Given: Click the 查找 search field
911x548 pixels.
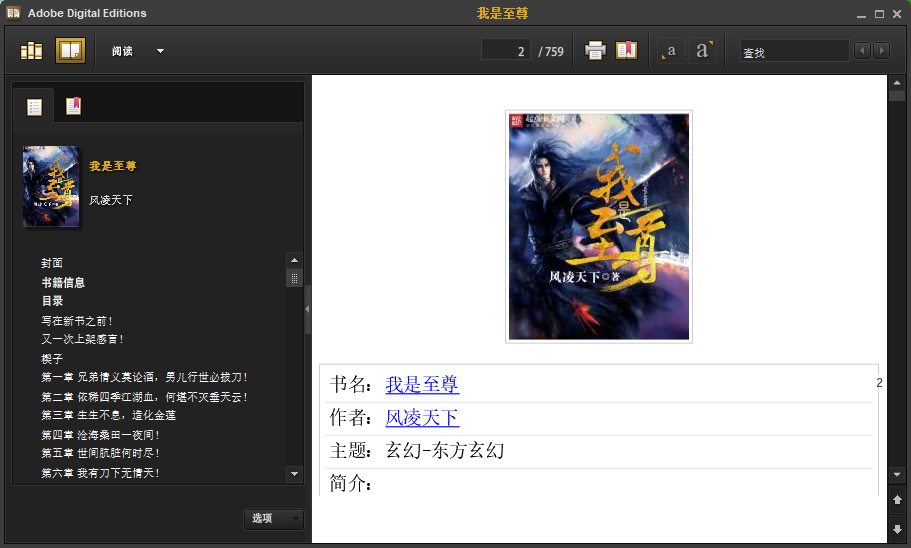Looking at the screenshot, I should (x=794, y=52).
